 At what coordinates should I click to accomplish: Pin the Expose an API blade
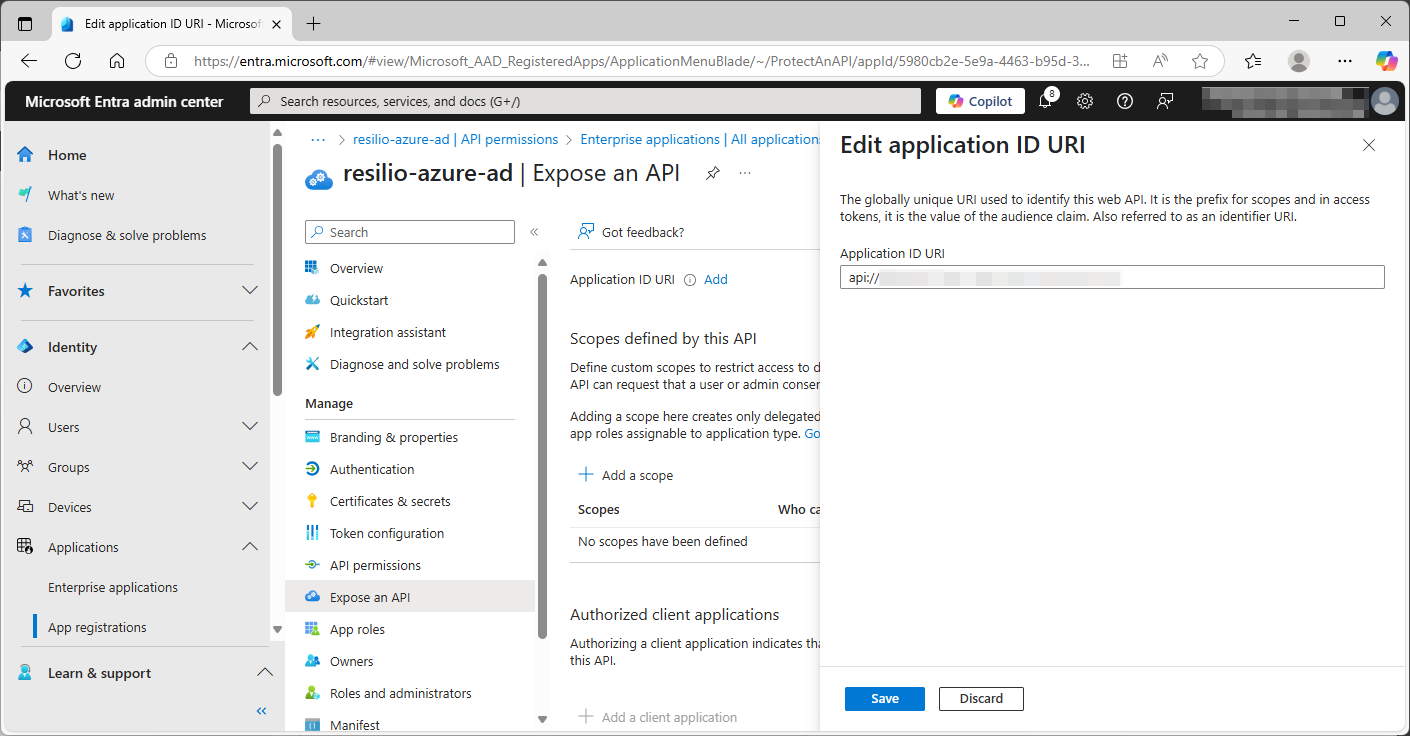pyautogui.click(x=712, y=173)
